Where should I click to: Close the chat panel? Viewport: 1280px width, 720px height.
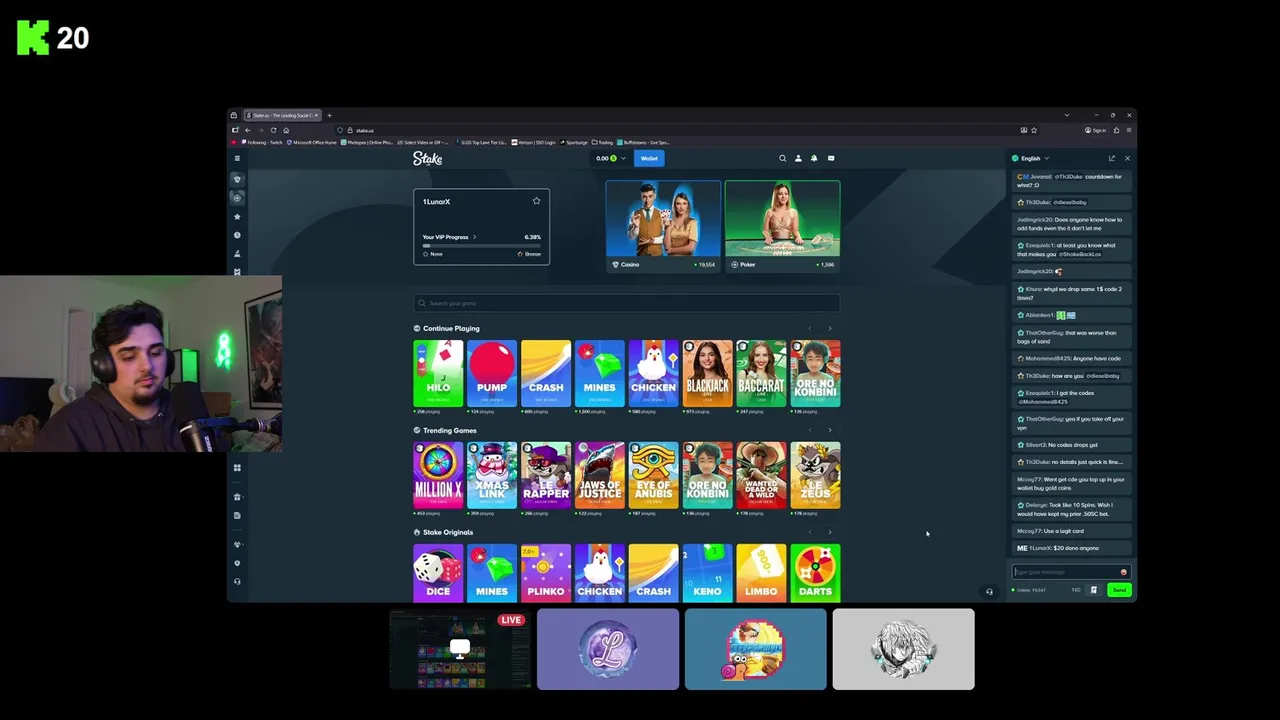pos(1127,158)
